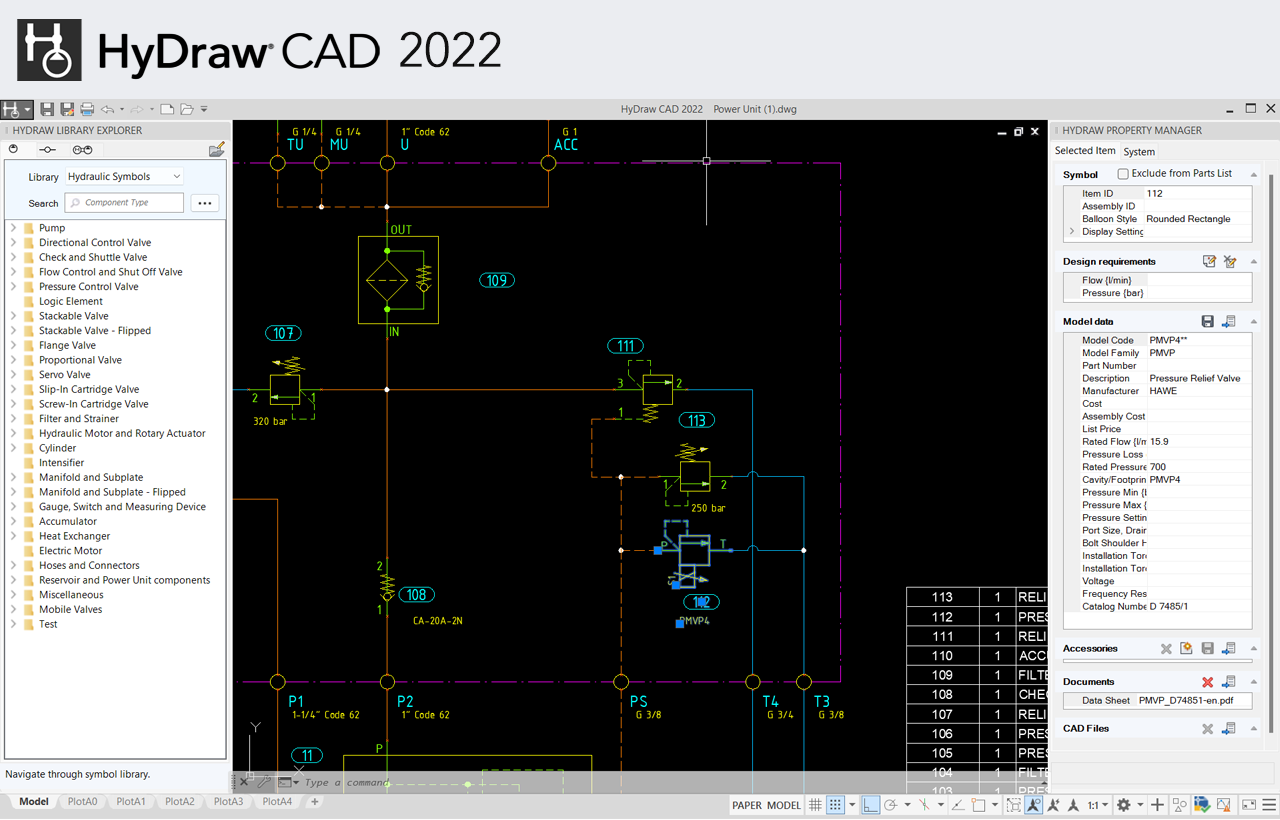Switch to the PlotA0 layout tab
Viewport: 1280px width, 820px height.
click(83, 802)
